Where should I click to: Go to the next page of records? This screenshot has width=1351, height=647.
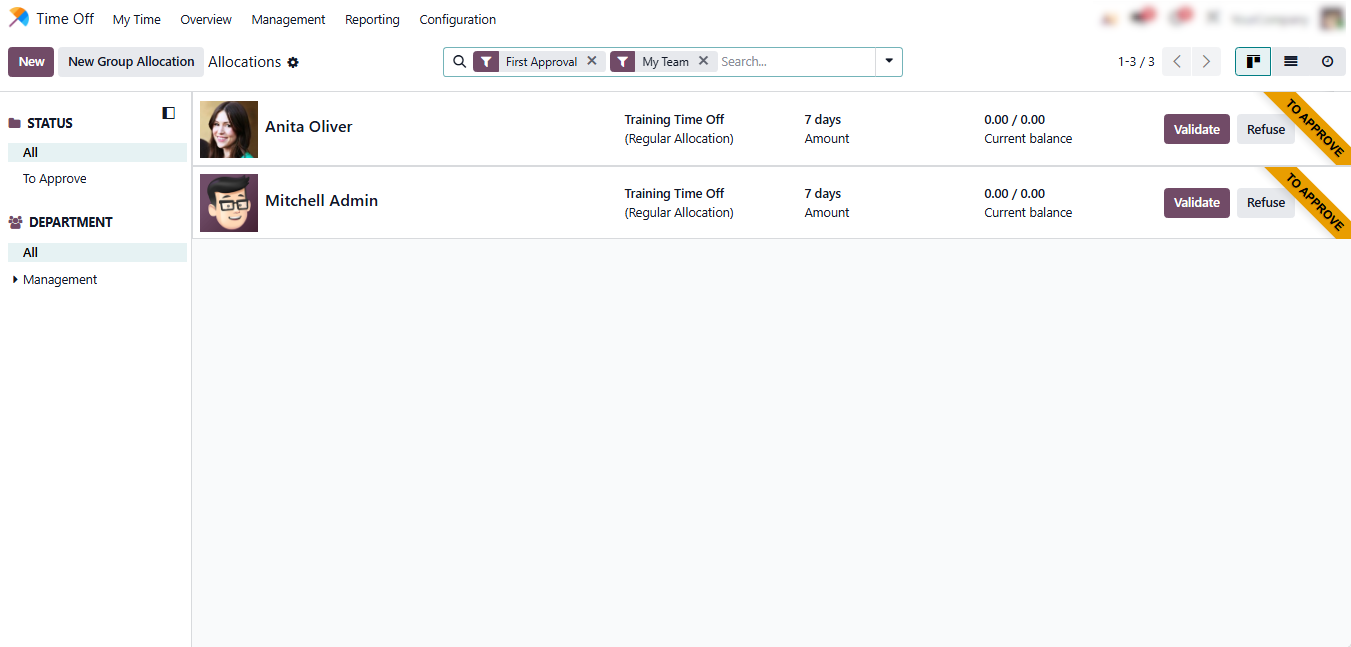(x=1207, y=62)
